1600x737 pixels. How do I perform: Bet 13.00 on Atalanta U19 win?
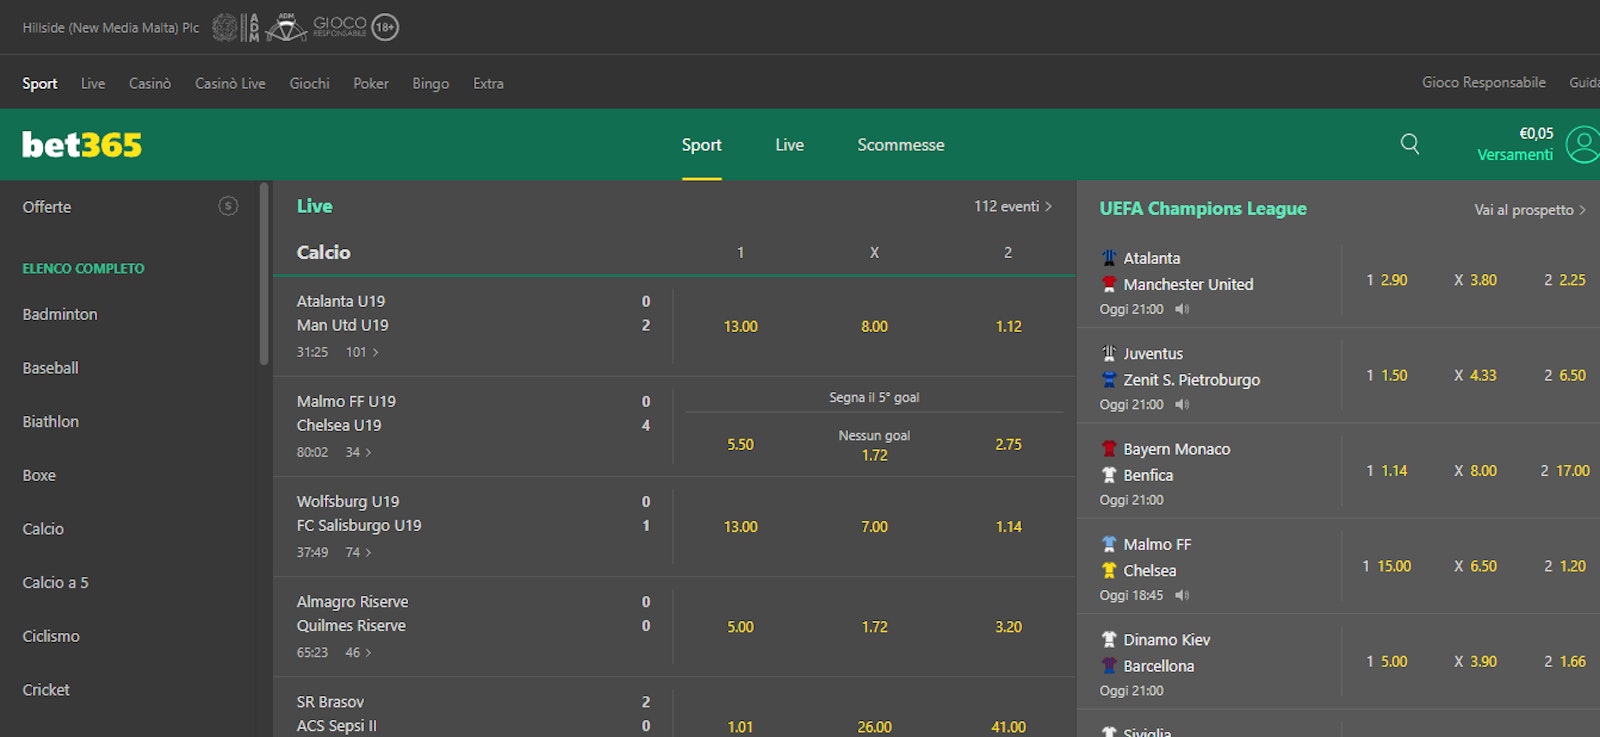point(741,326)
